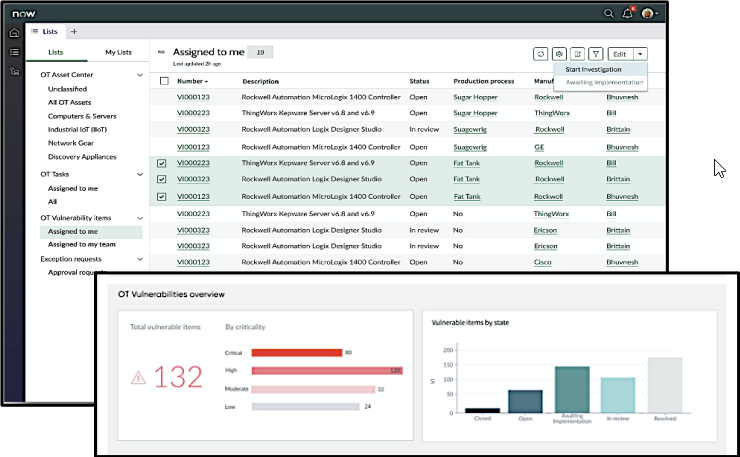
Task: Click the Low gray bar
Action: pyautogui.click(x=305, y=407)
